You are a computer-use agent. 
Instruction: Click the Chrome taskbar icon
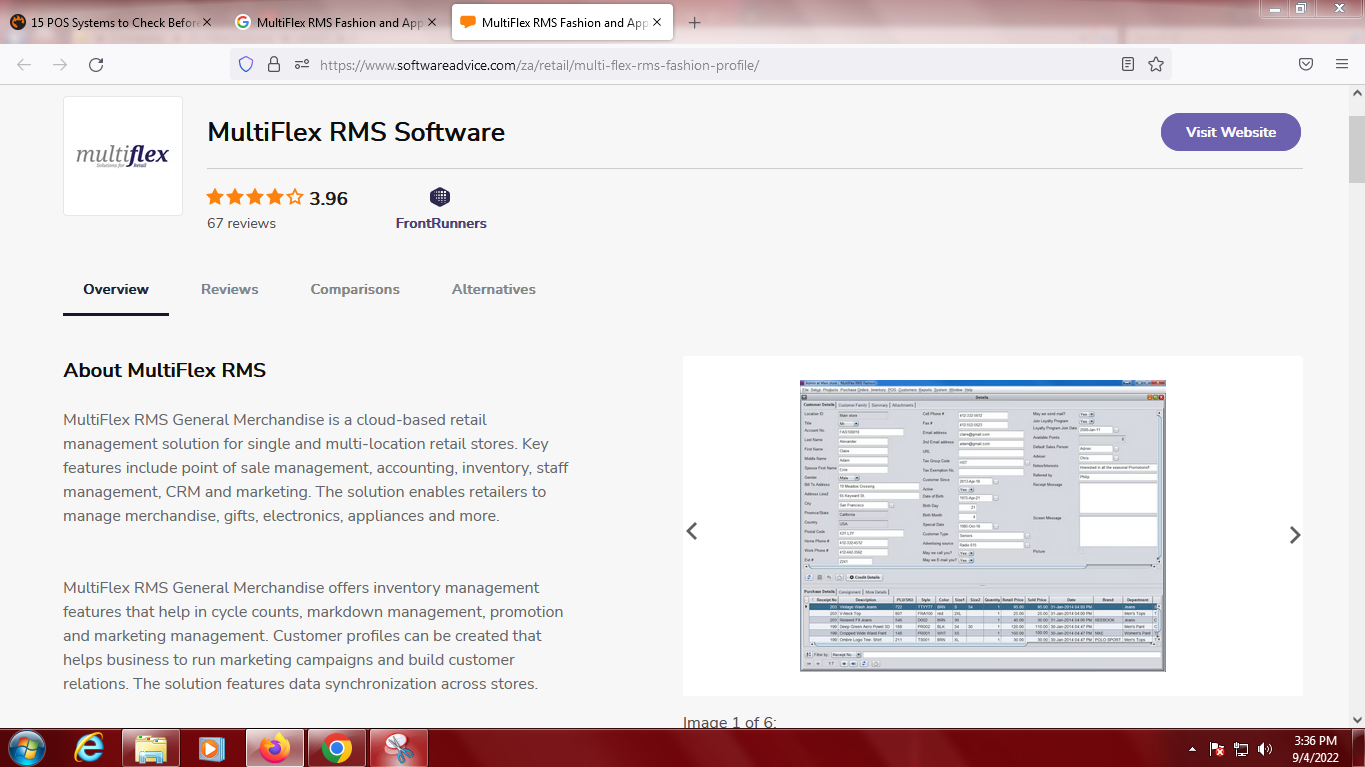(x=336, y=748)
